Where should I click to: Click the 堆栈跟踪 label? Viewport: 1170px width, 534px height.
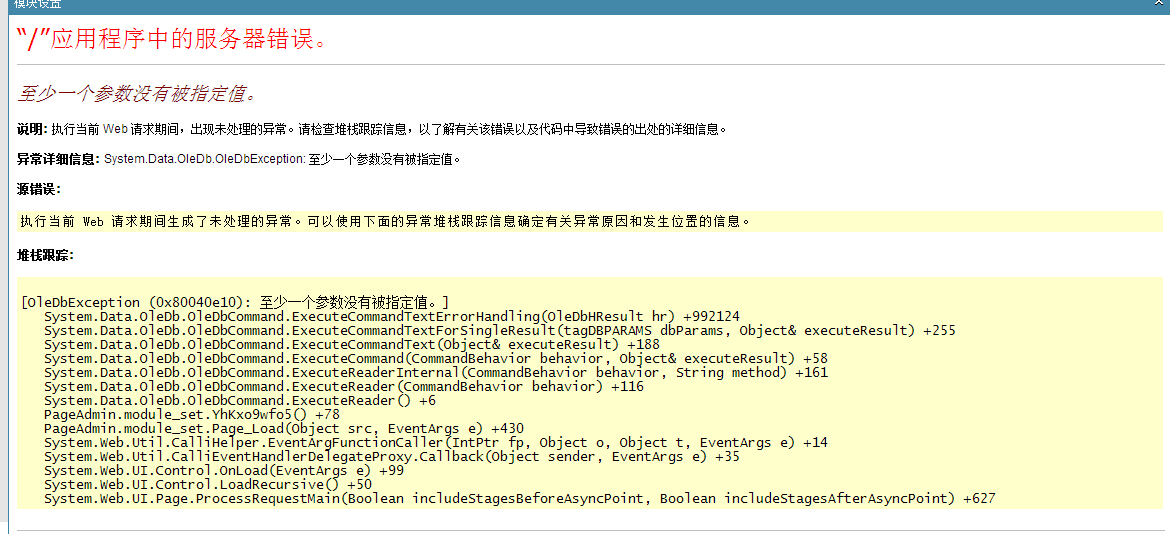coord(45,255)
